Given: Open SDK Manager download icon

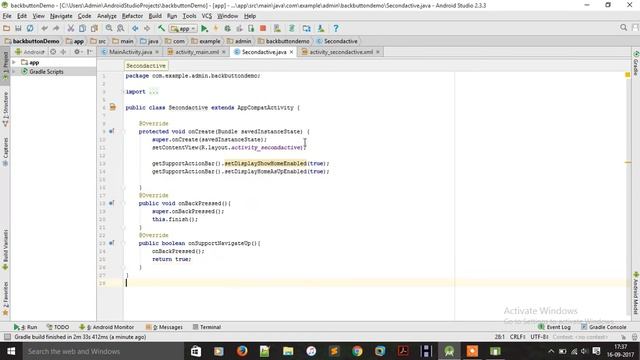Looking at the screenshot, I should click(321, 29).
